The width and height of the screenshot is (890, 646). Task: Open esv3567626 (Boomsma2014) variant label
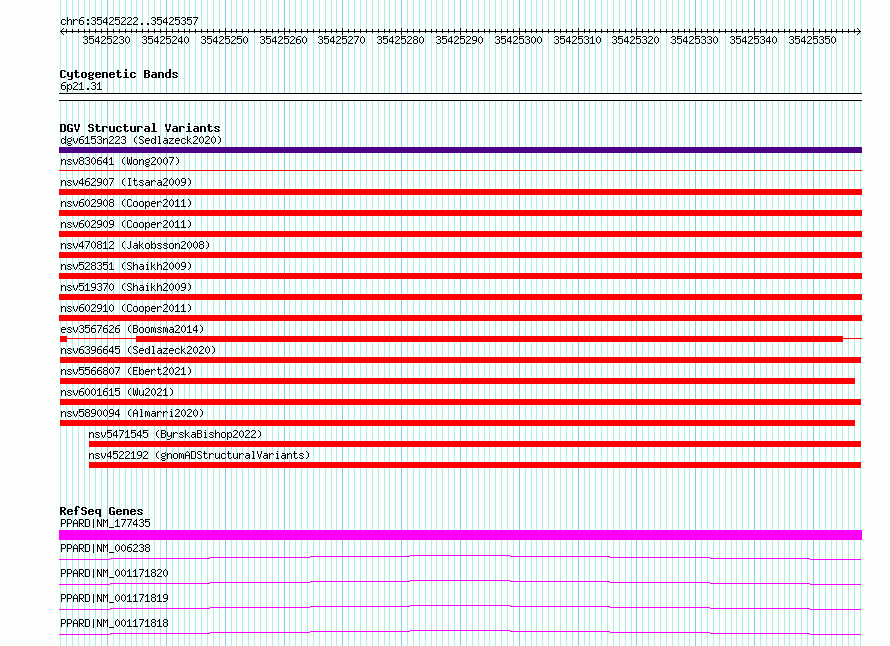coord(132,329)
